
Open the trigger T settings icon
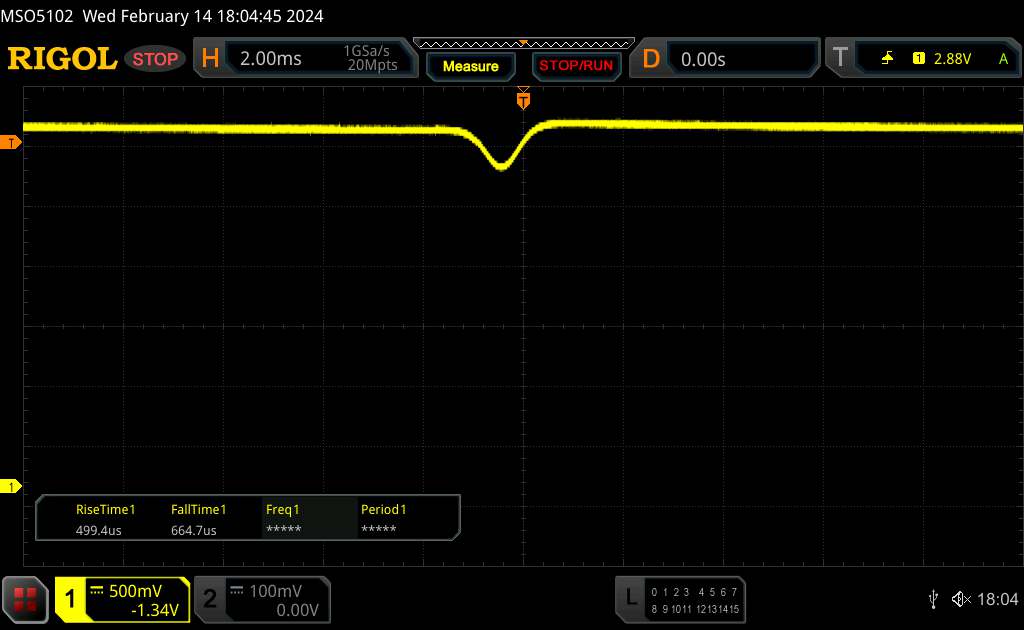840,58
